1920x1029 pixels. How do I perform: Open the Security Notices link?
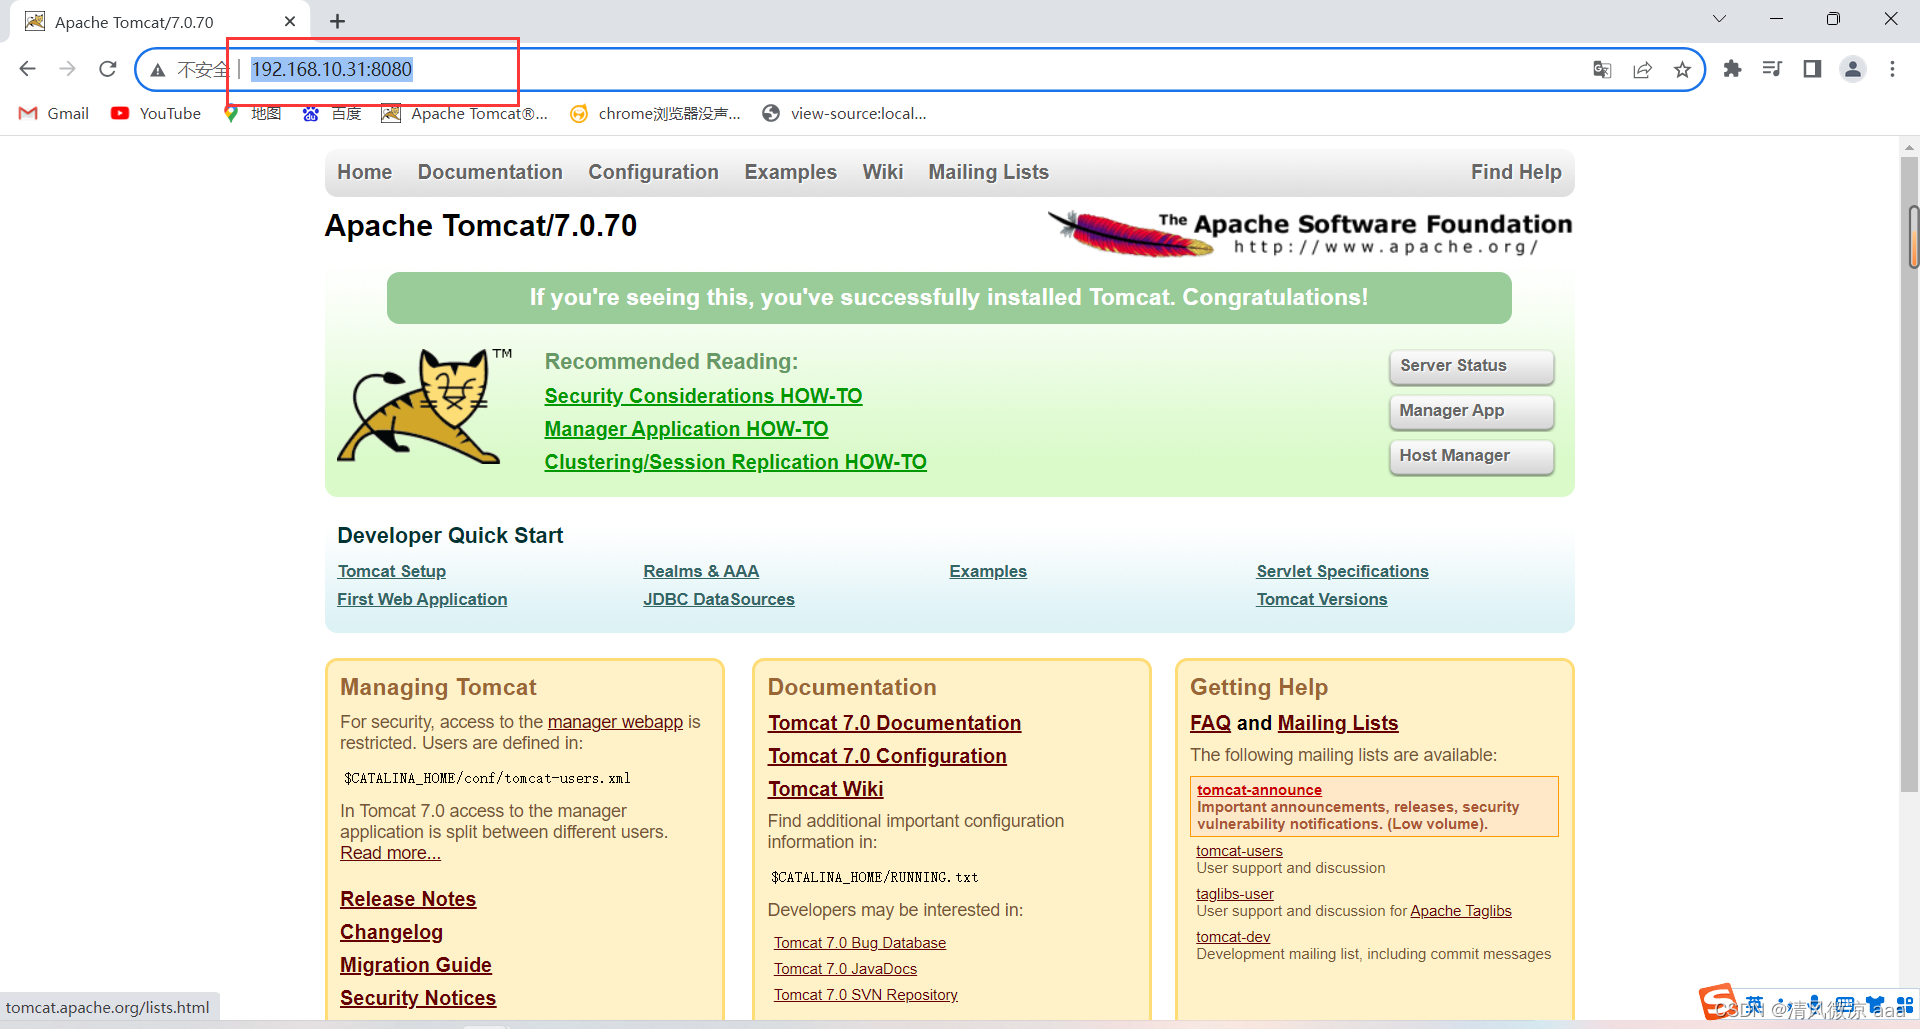point(418,998)
